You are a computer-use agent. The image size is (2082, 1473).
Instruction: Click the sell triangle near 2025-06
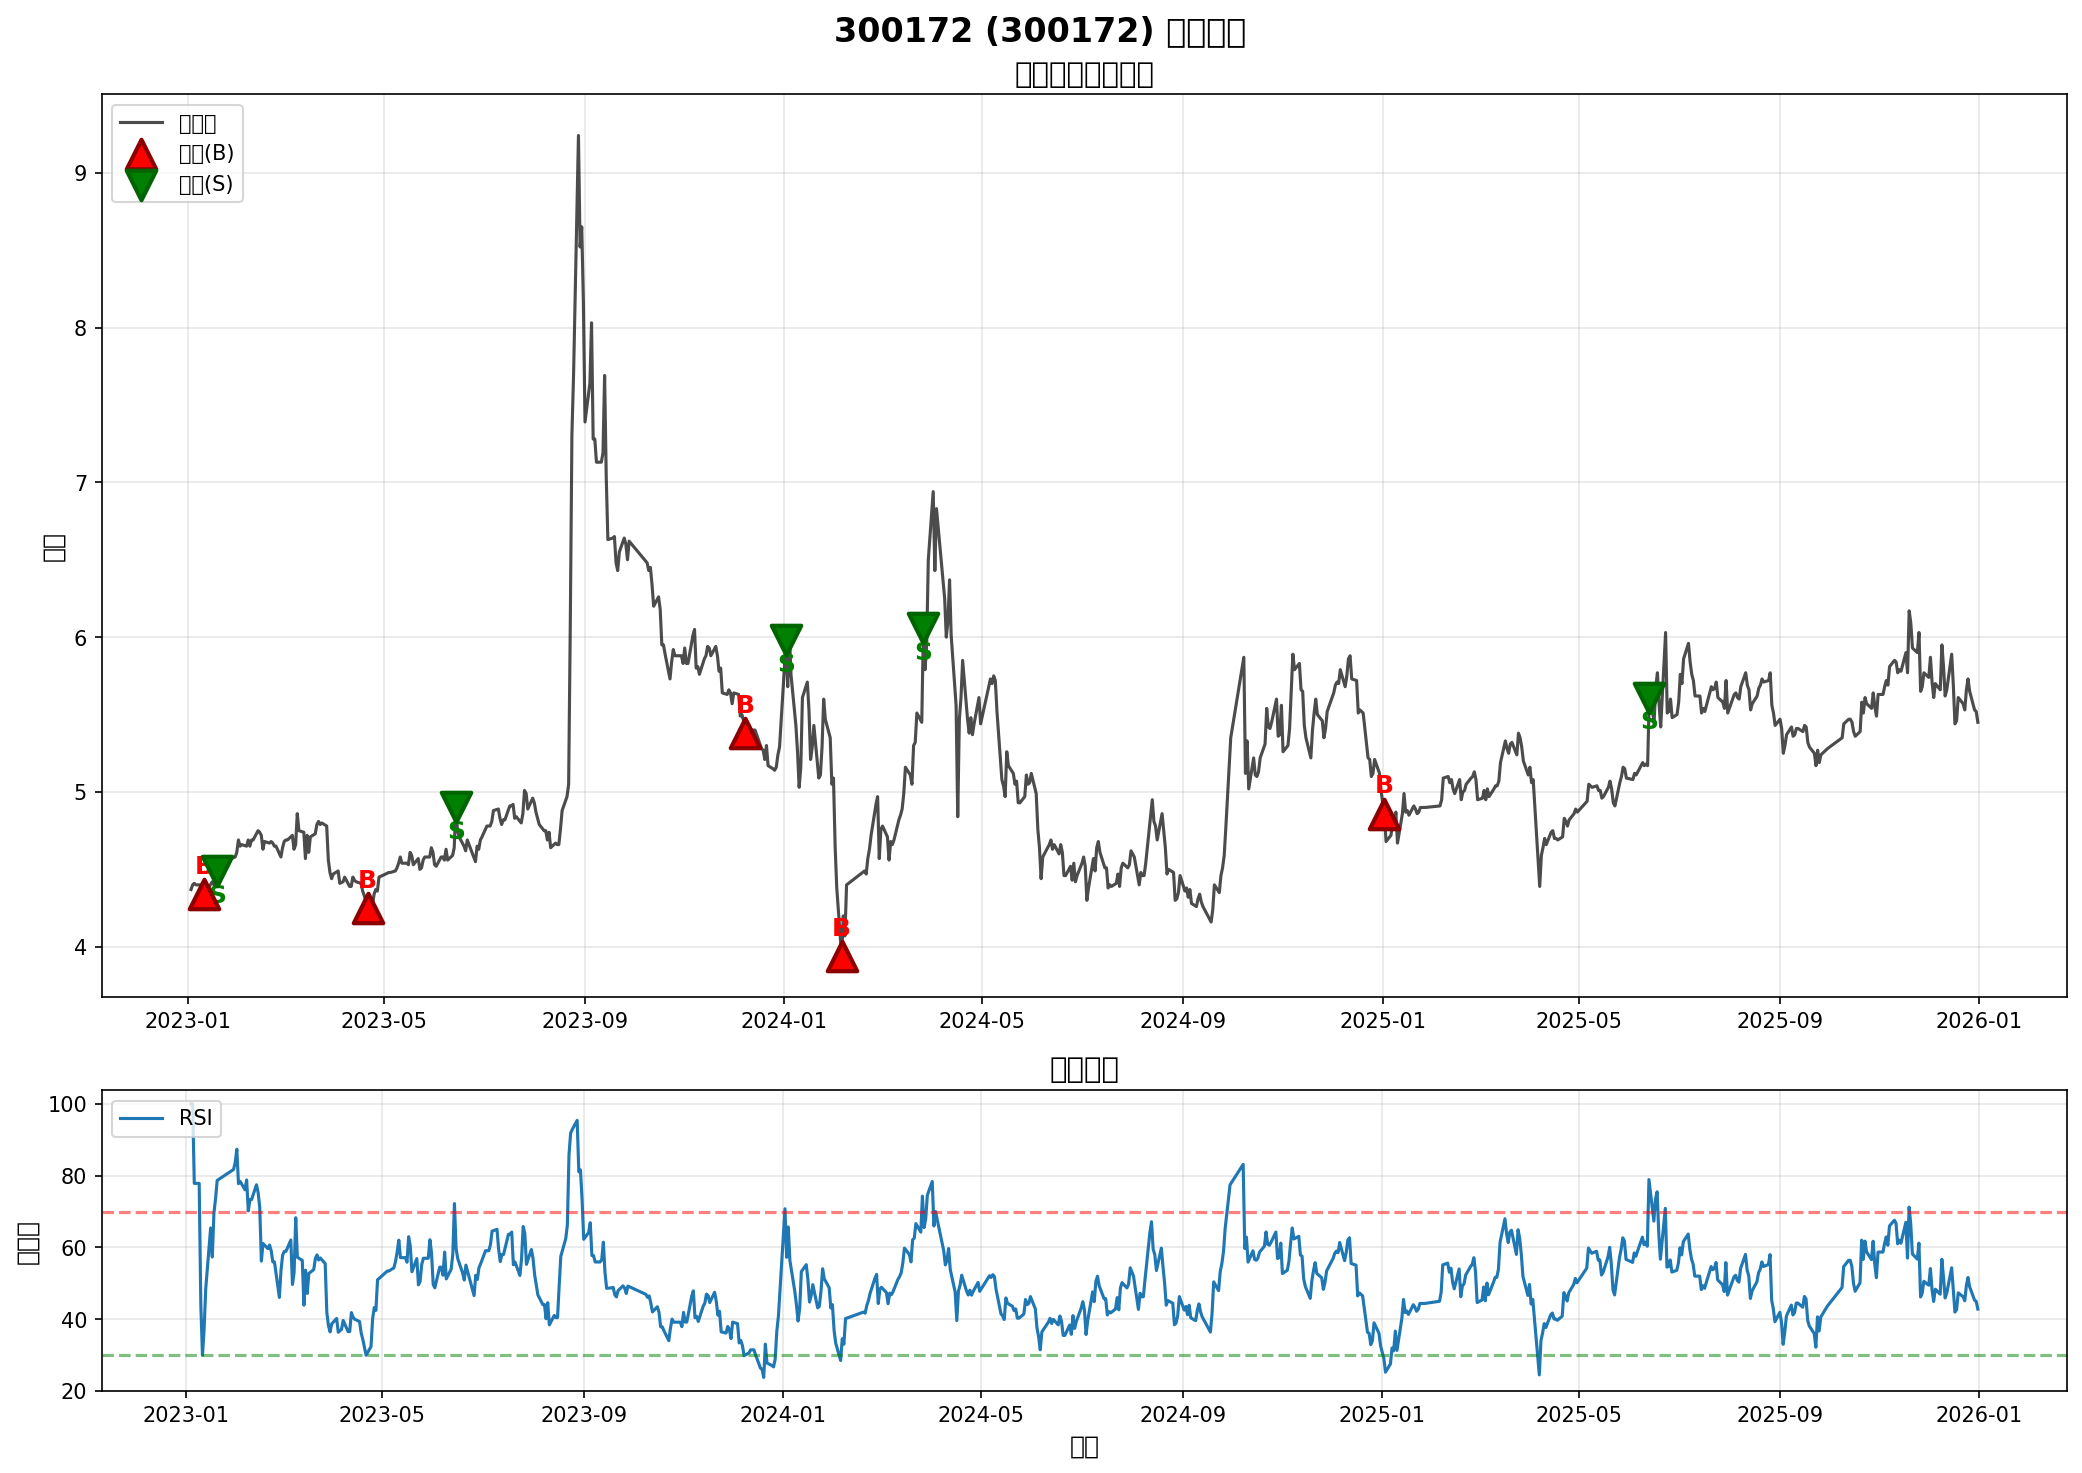pos(1649,696)
